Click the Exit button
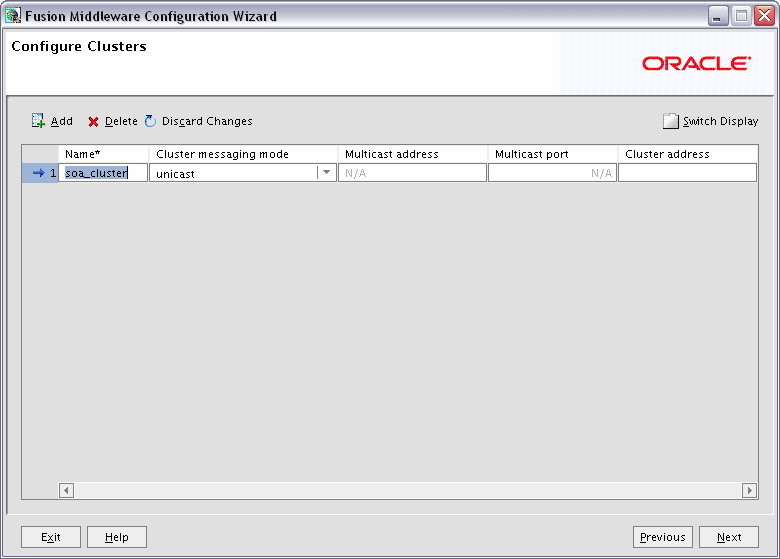780x559 pixels. [x=51, y=537]
